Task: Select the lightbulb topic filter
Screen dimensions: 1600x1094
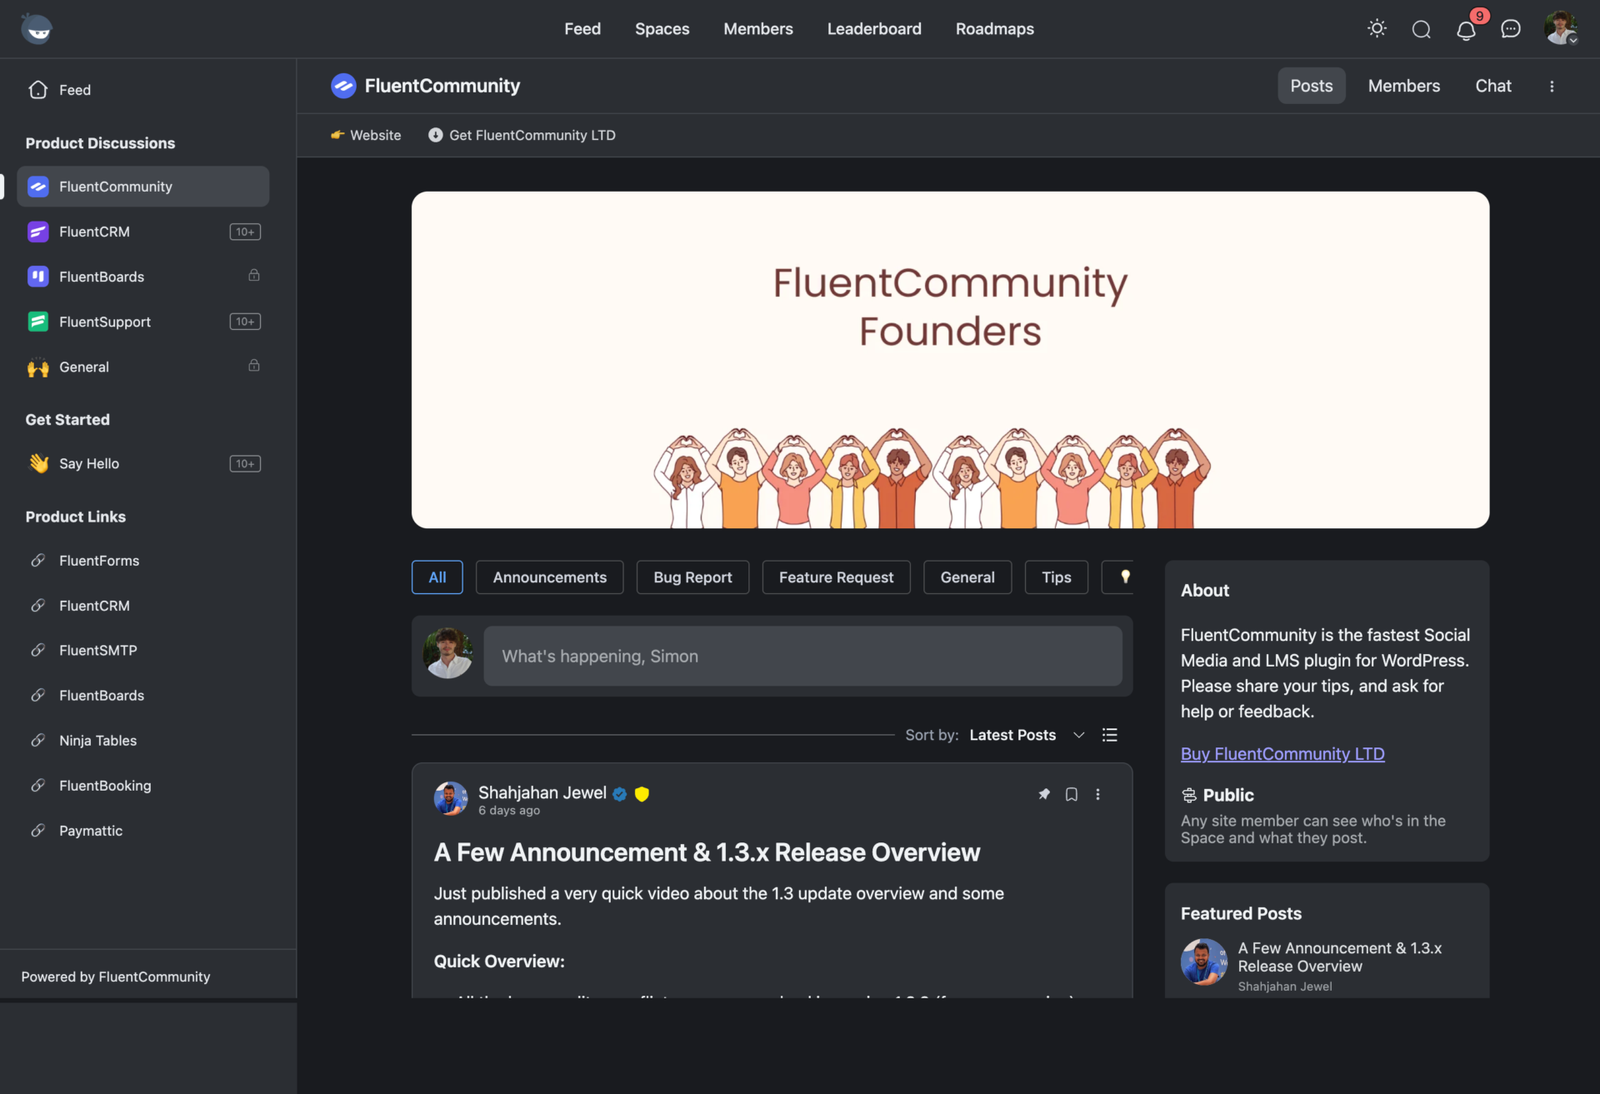Action: tap(1120, 577)
